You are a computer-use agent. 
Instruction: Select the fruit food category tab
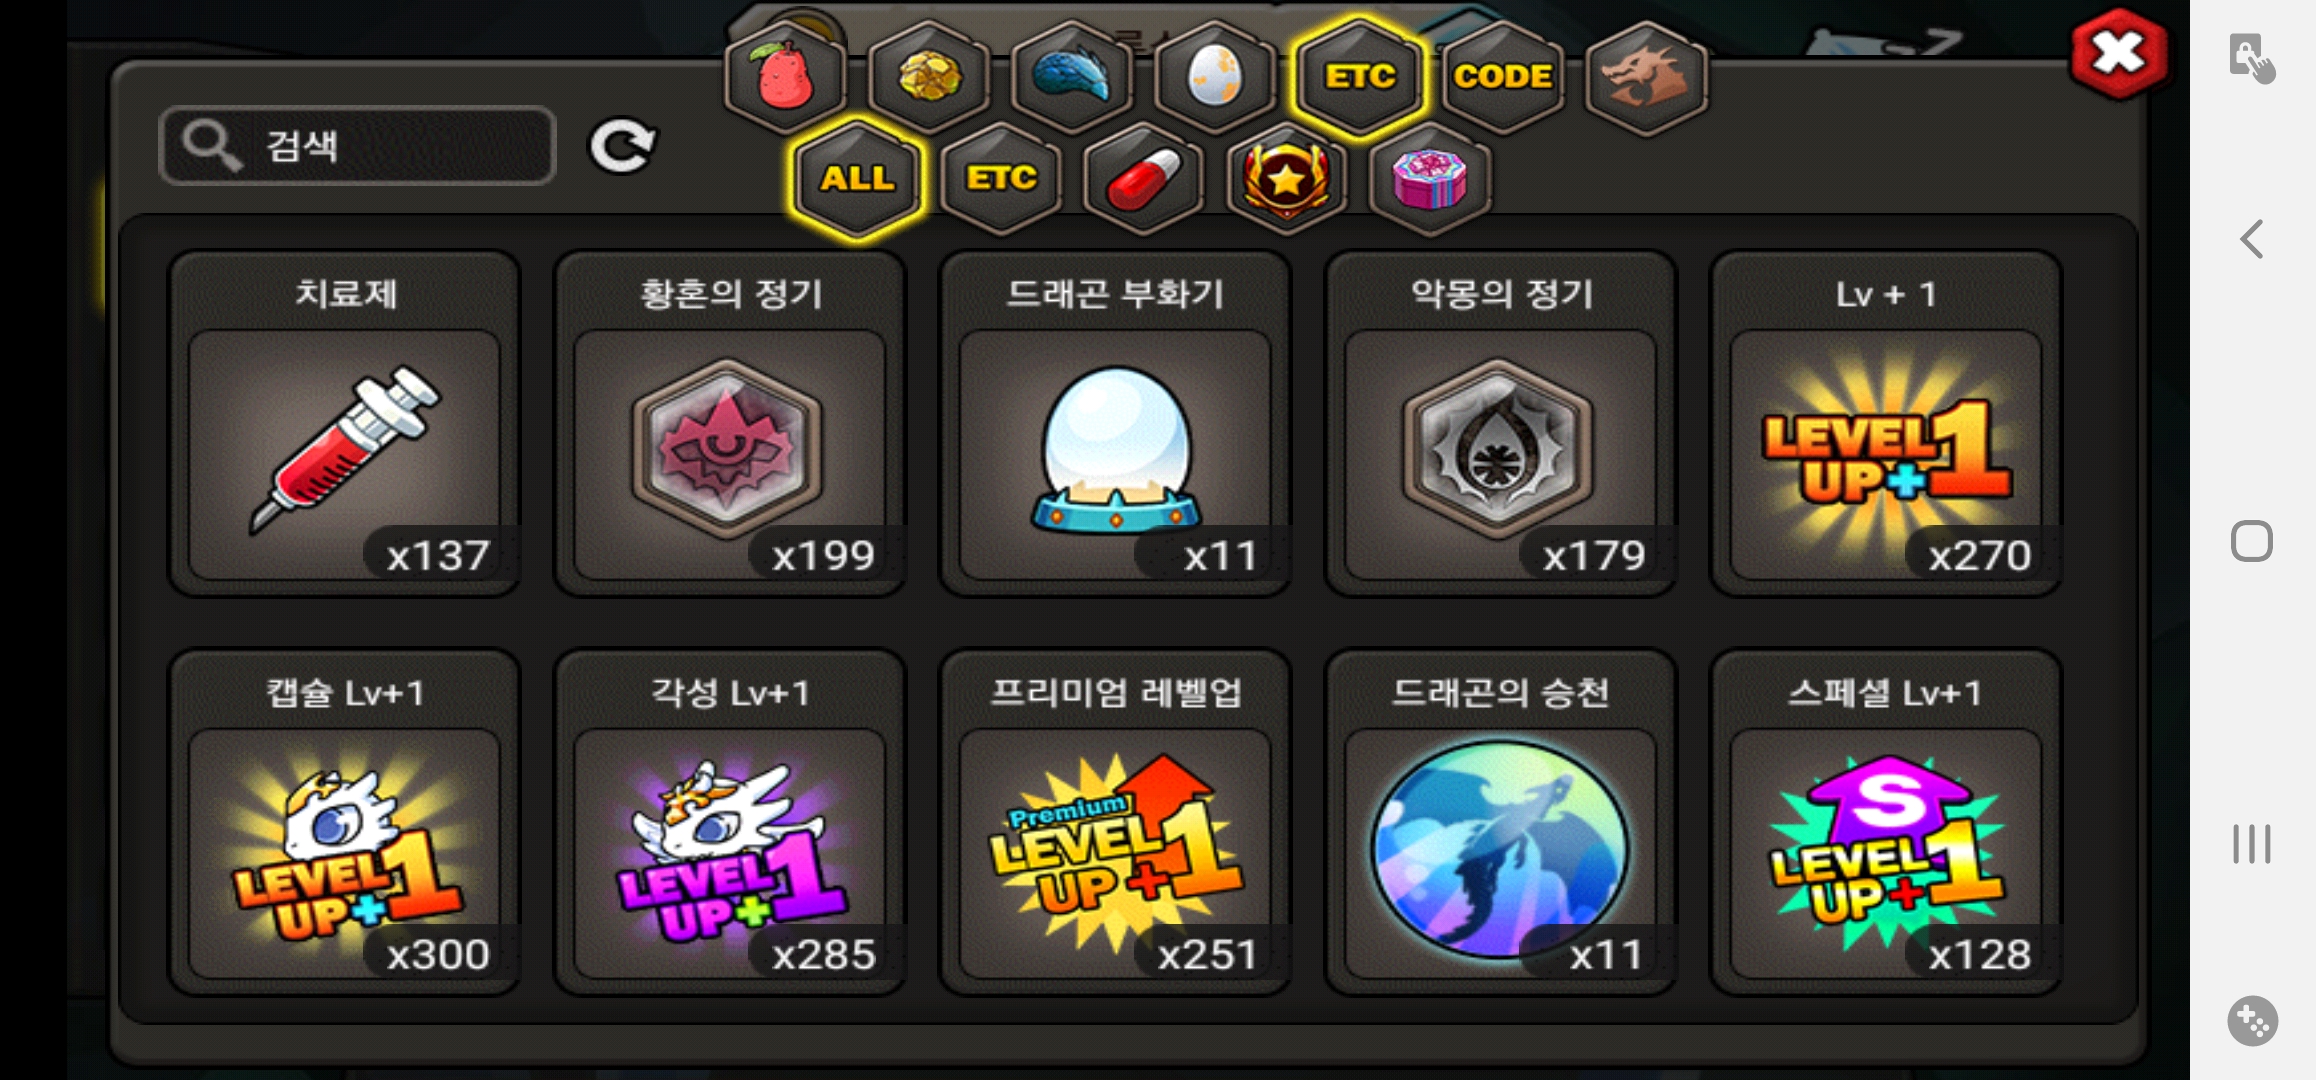pyautogui.click(x=786, y=77)
